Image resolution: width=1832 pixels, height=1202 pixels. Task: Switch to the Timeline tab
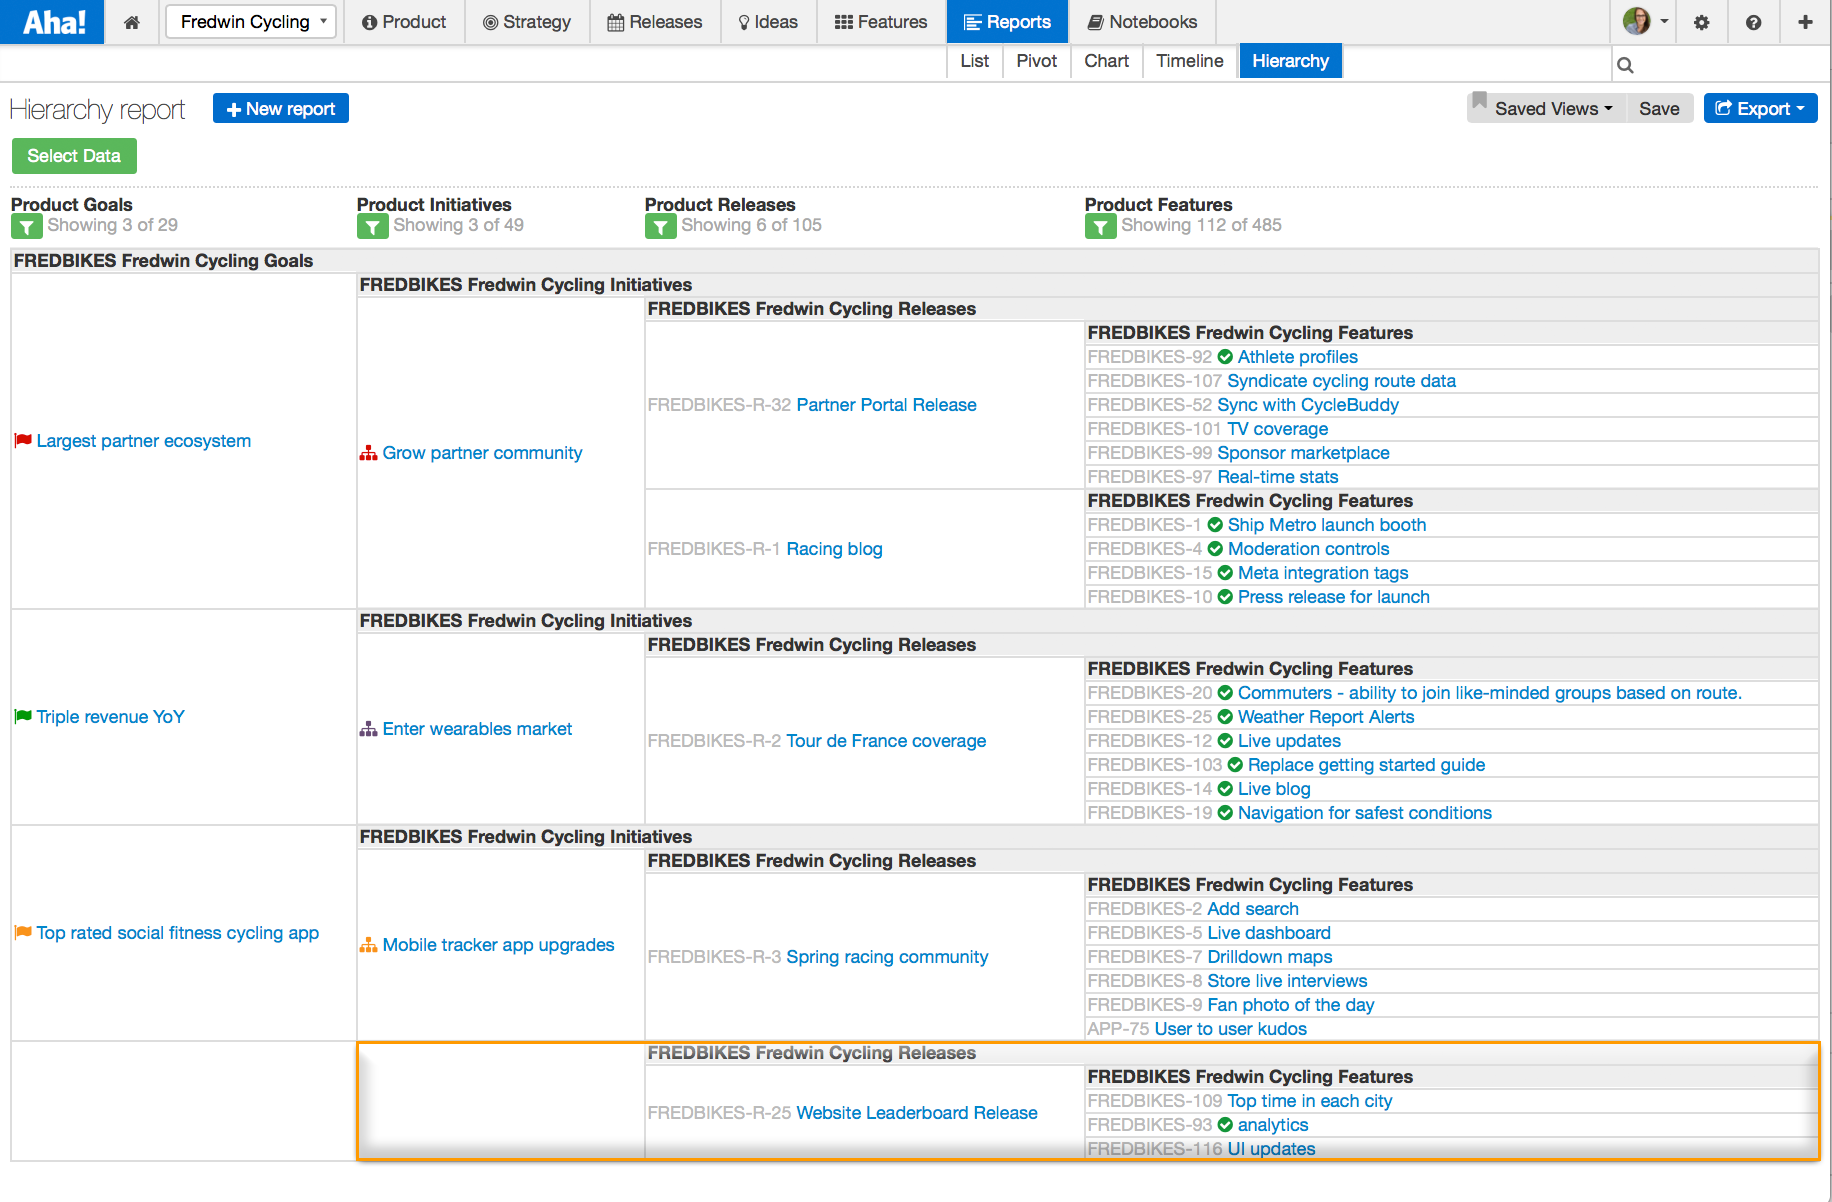(x=1189, y=61)
